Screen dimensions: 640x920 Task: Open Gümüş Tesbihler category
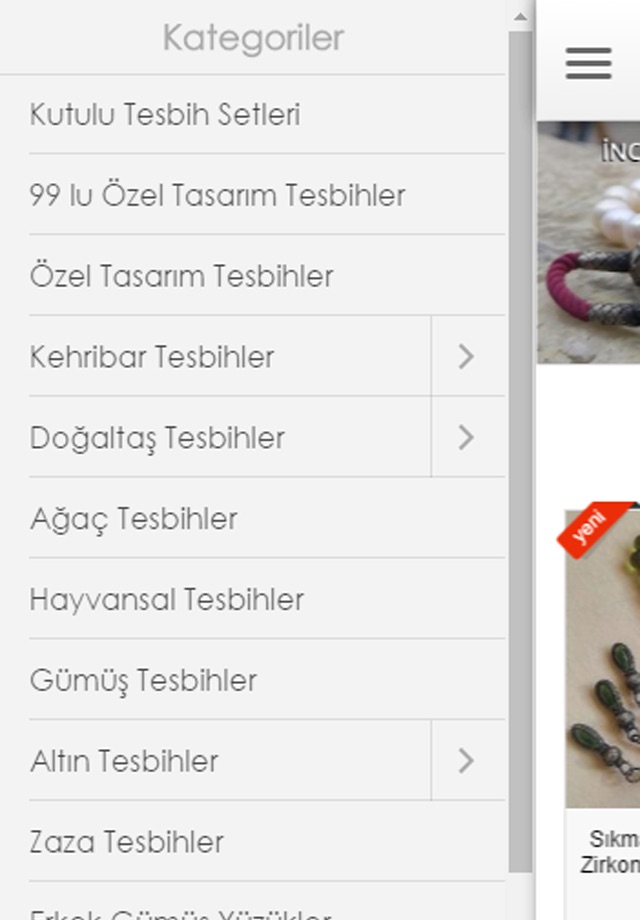tap(267, 680)
